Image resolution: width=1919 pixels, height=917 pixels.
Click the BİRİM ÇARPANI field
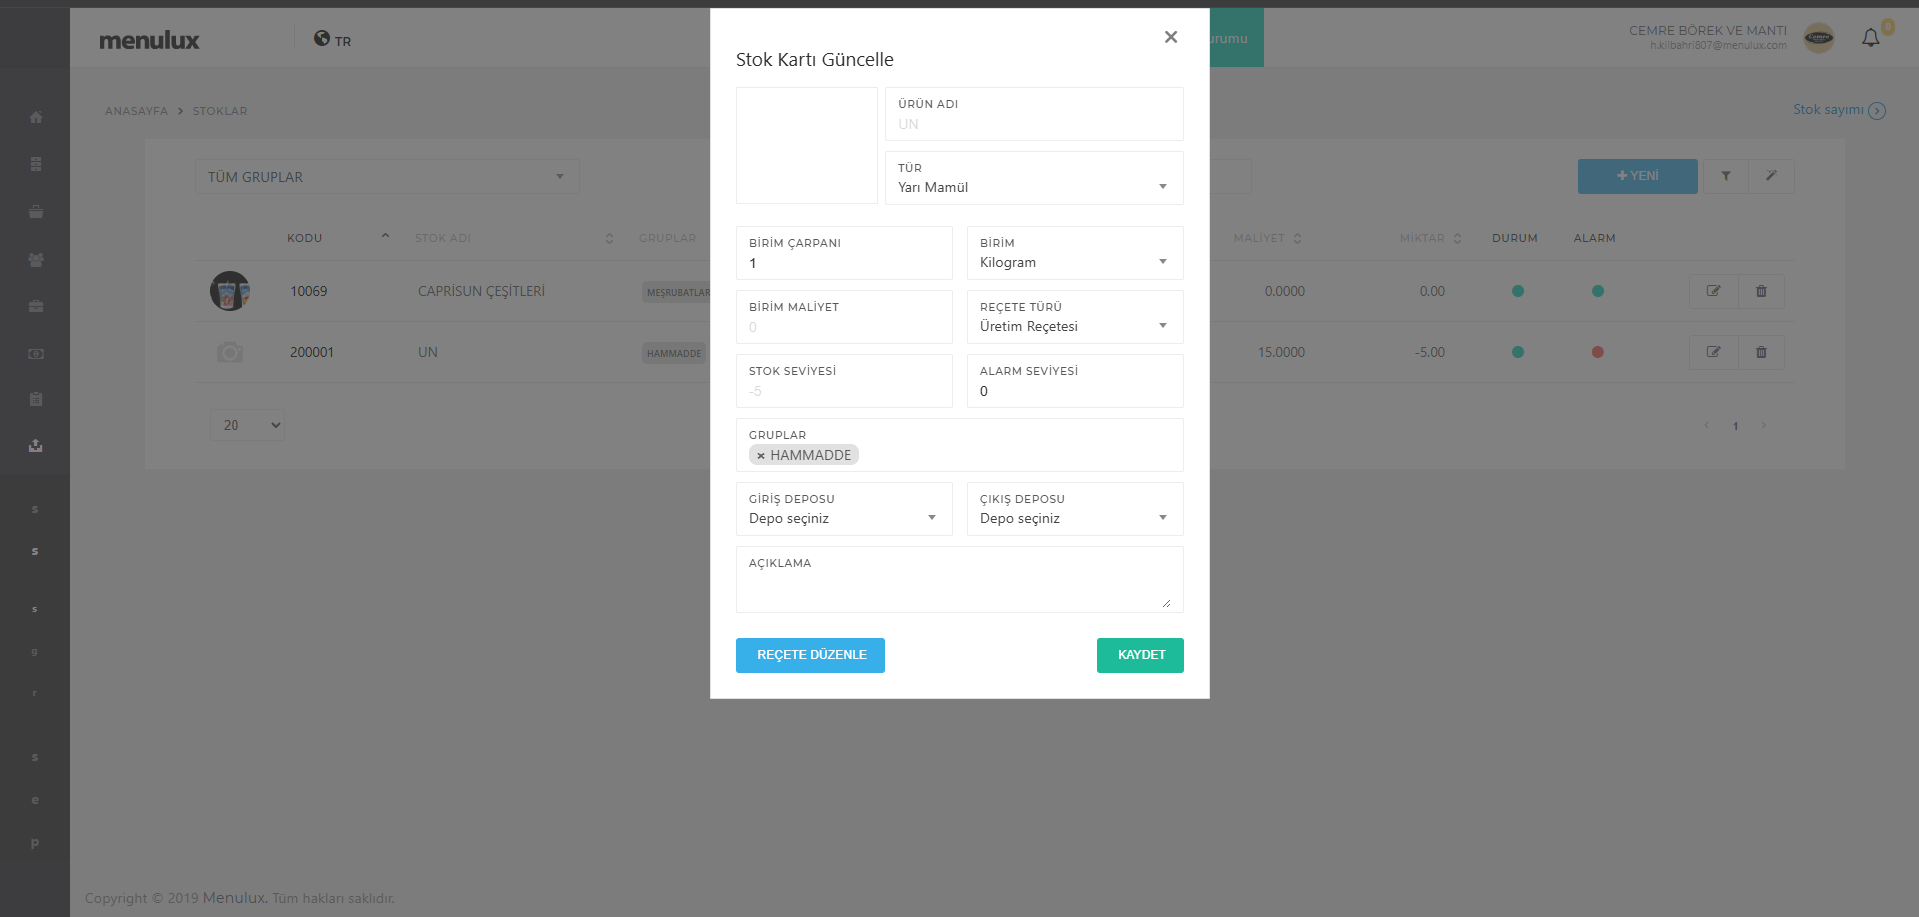(x=844, y=253)
